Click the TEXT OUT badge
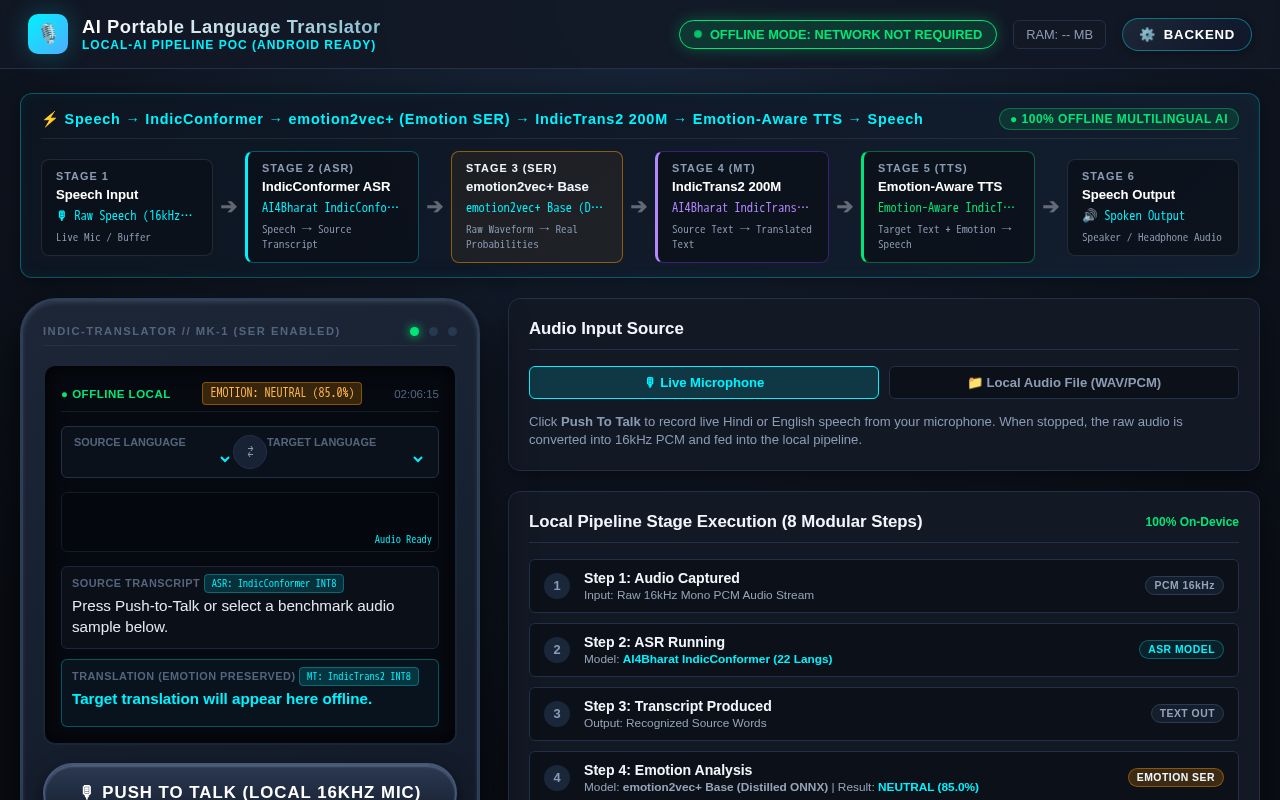The image size is (1280, 800). click(1187, 713)
